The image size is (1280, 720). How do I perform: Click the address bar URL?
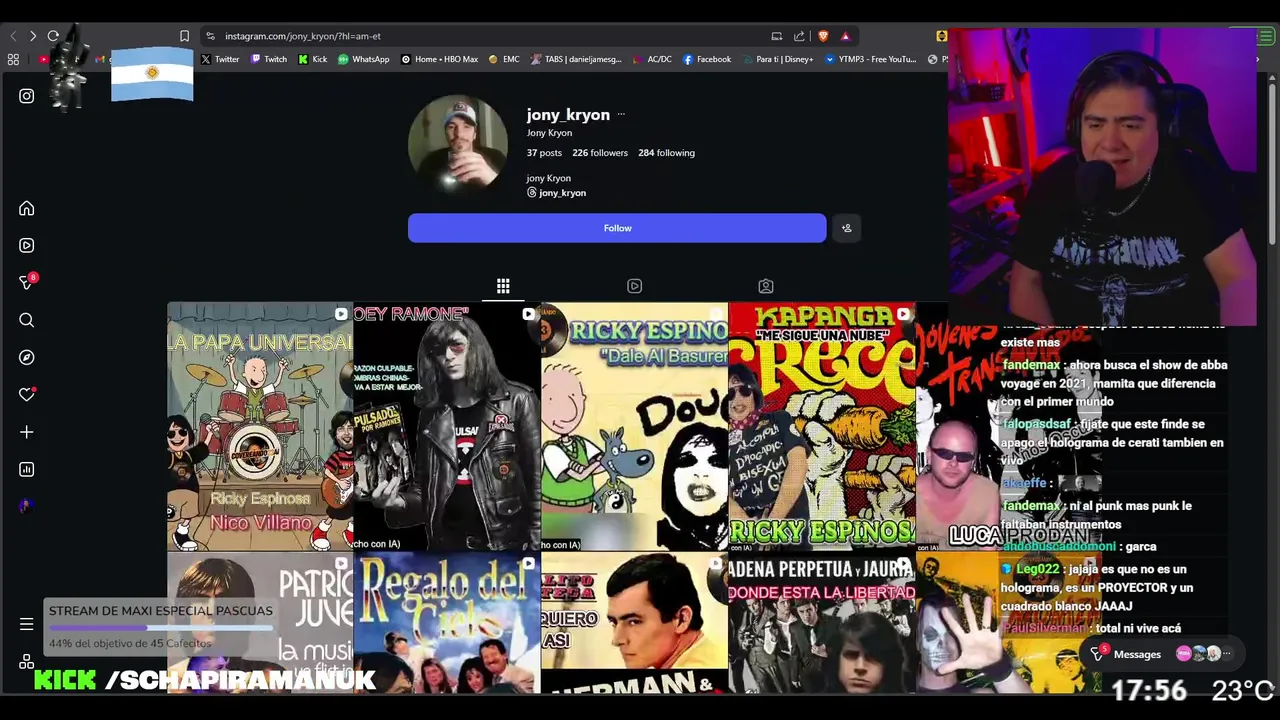click(x=303, y=36)
